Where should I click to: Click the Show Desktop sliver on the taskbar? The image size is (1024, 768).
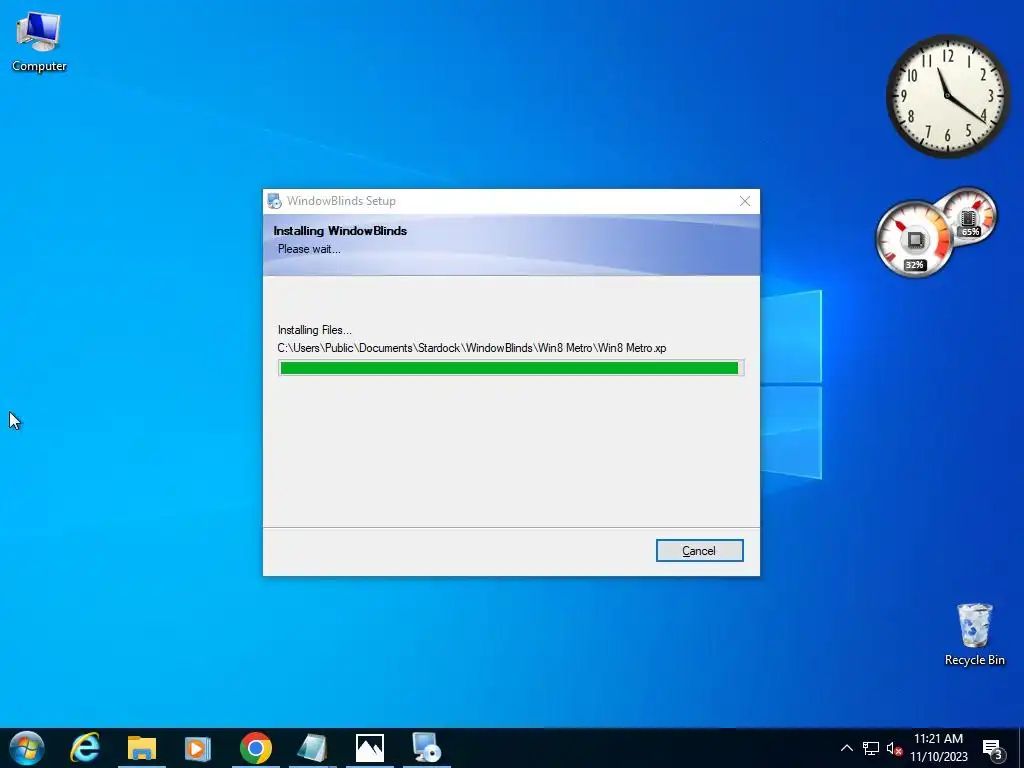(1021, 748)
